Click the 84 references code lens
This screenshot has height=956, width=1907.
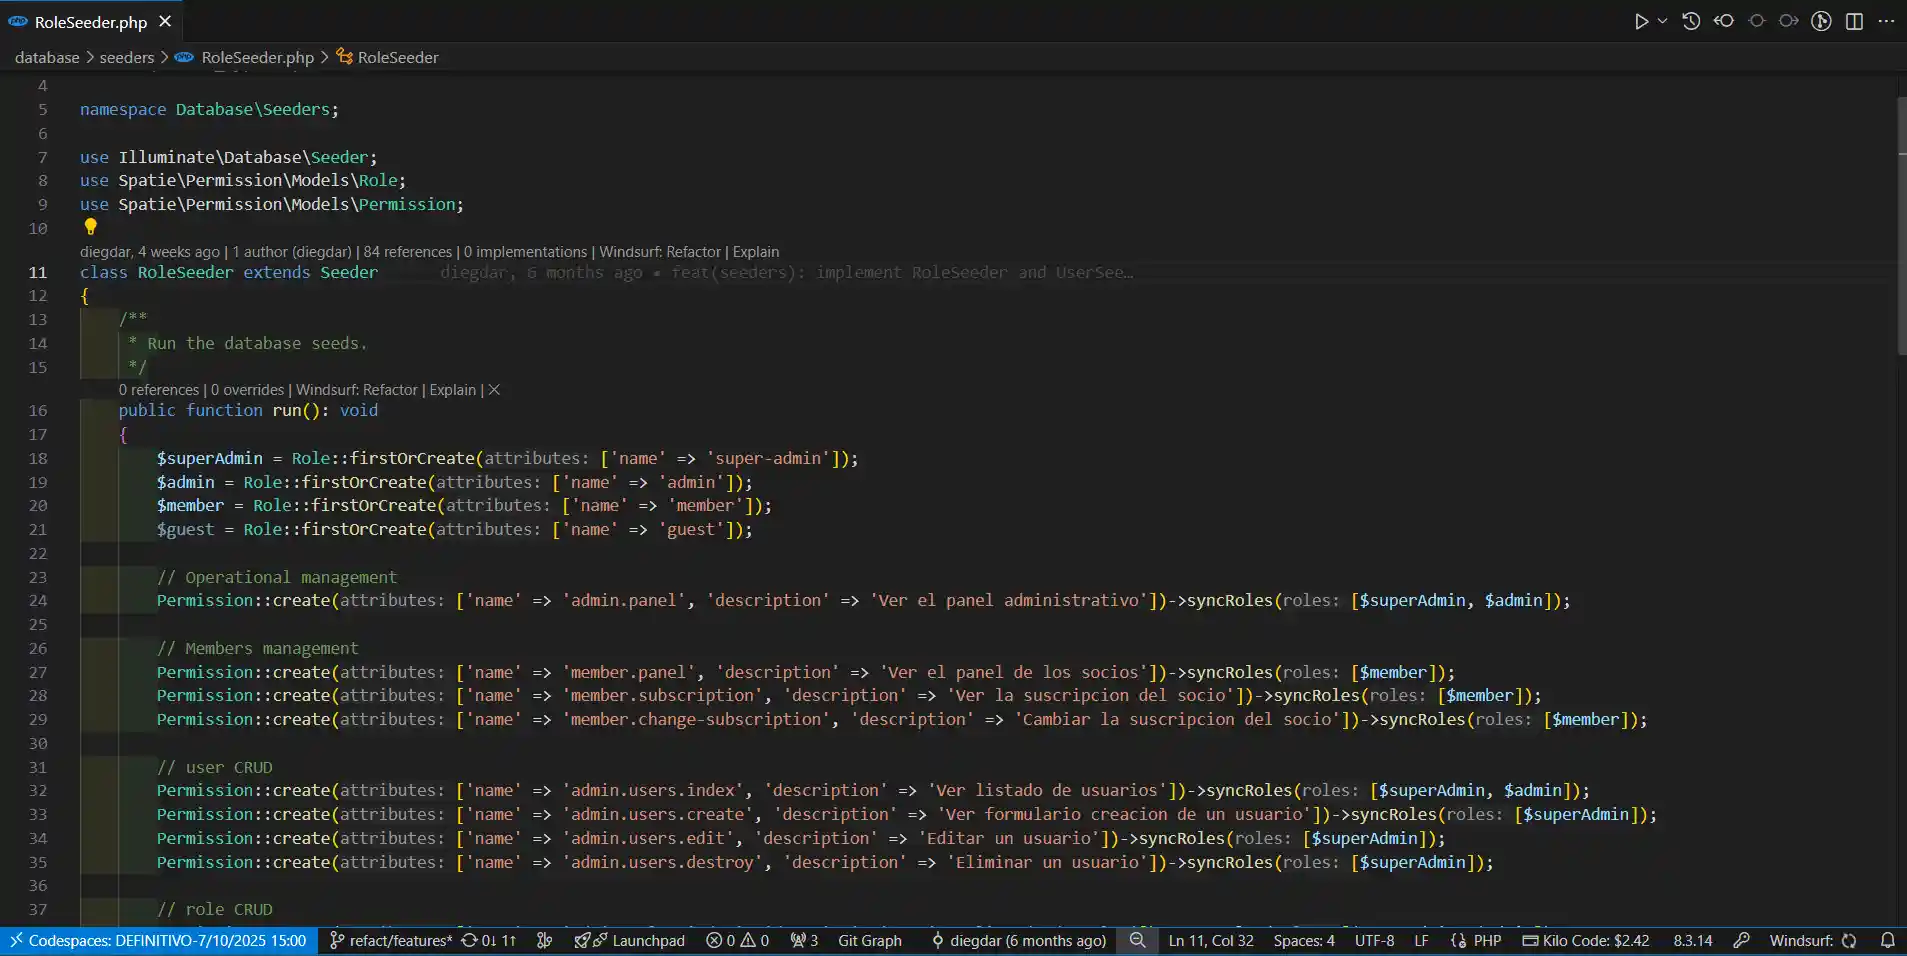(x=407, y=252)
